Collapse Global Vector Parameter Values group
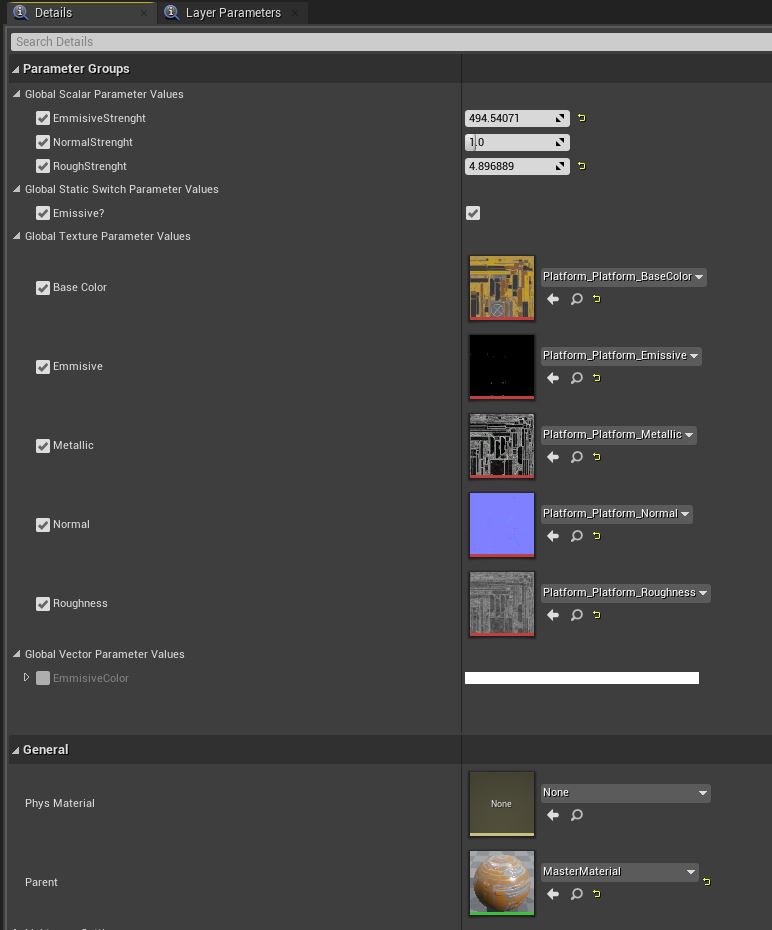Screen dimensions: 772x930 tap(17, 654)
